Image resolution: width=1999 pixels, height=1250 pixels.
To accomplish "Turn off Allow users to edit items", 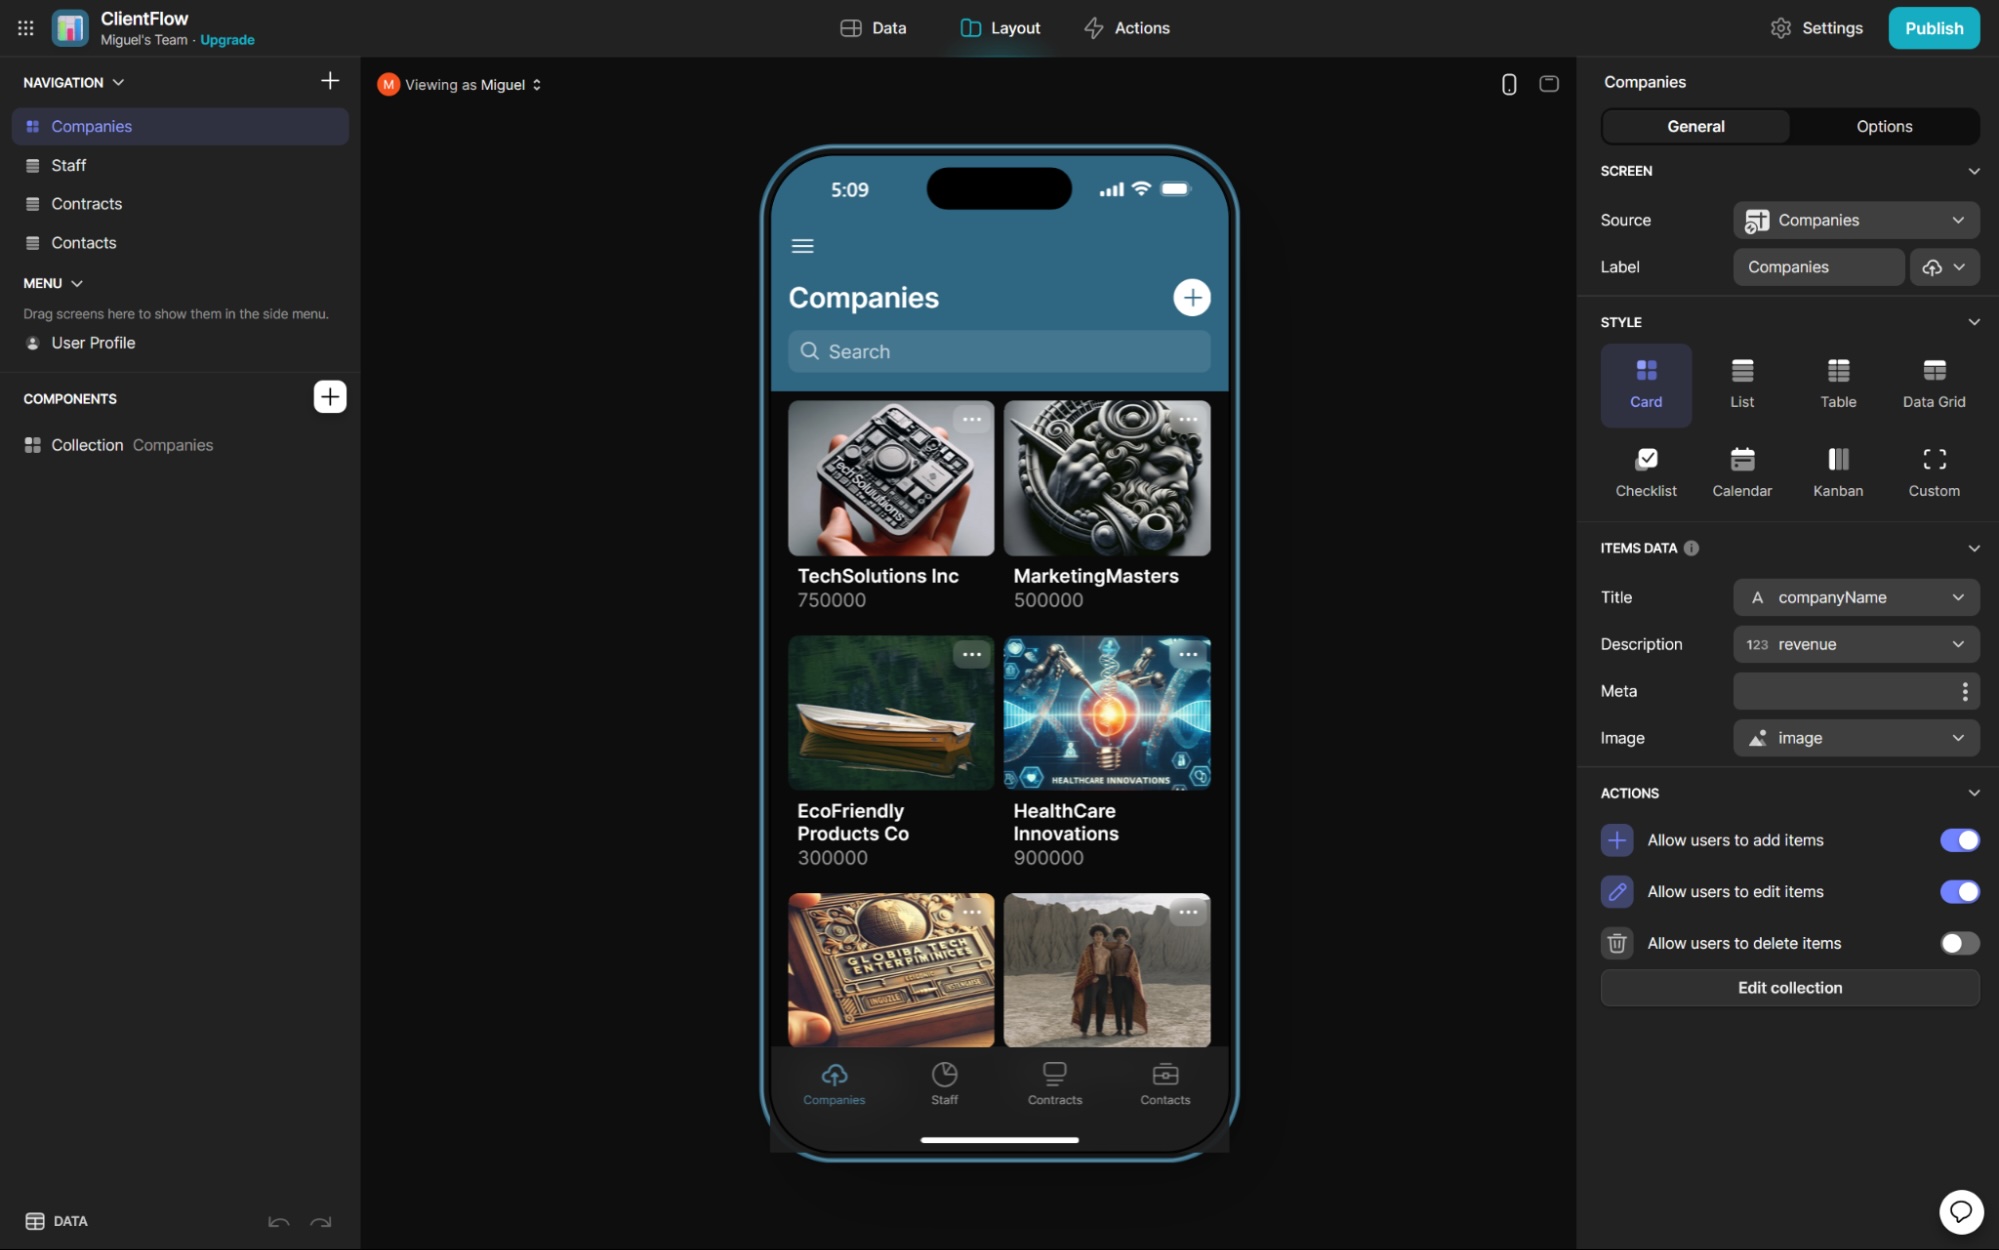I will coord(1958,892).
